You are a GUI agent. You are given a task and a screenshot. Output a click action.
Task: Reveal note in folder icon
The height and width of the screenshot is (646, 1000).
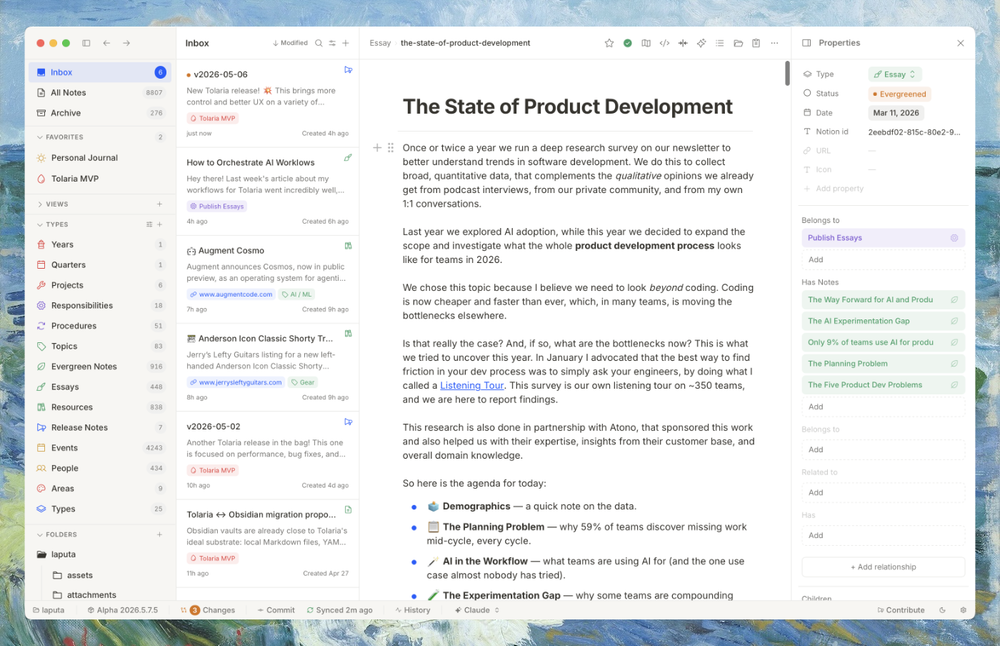click(738, 43)
